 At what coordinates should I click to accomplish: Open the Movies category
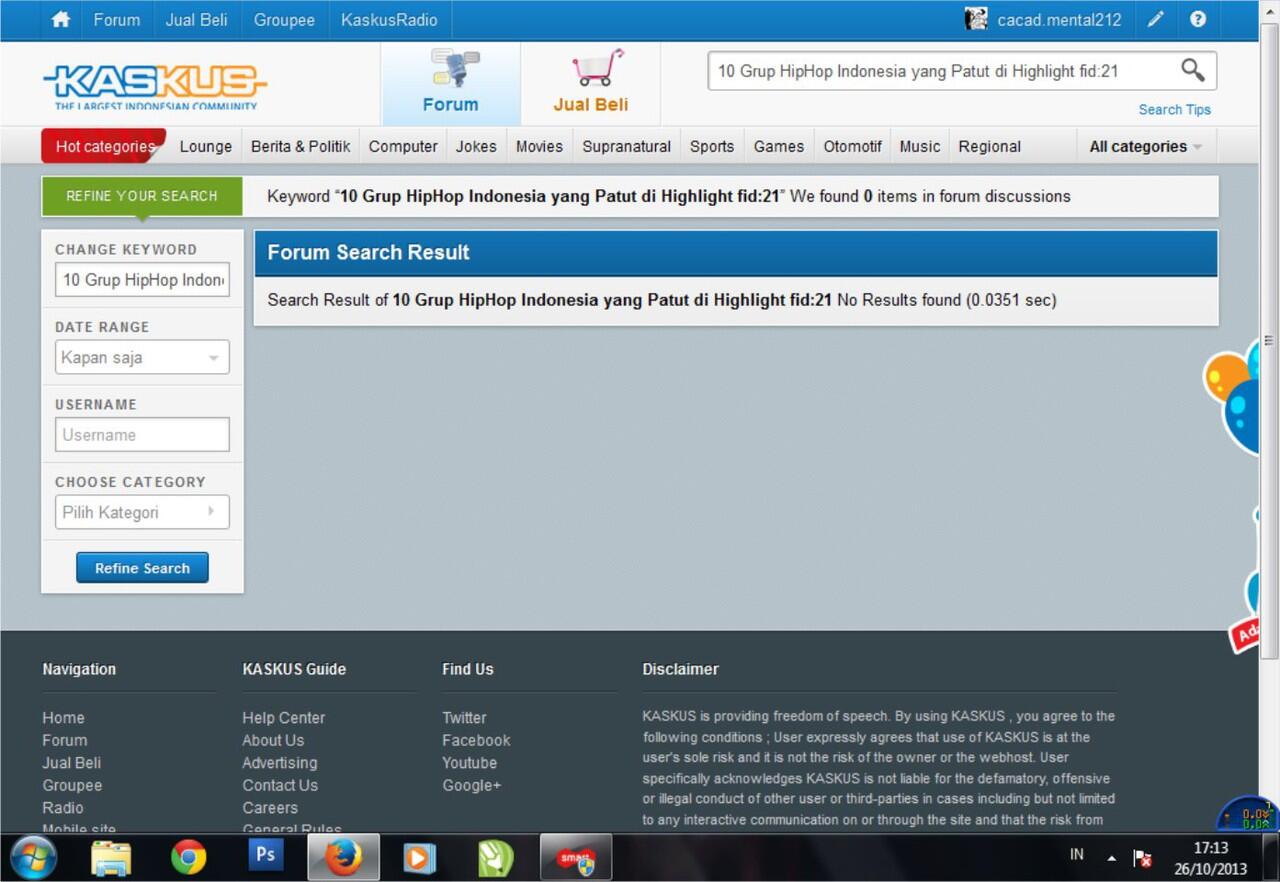(539, 146)
